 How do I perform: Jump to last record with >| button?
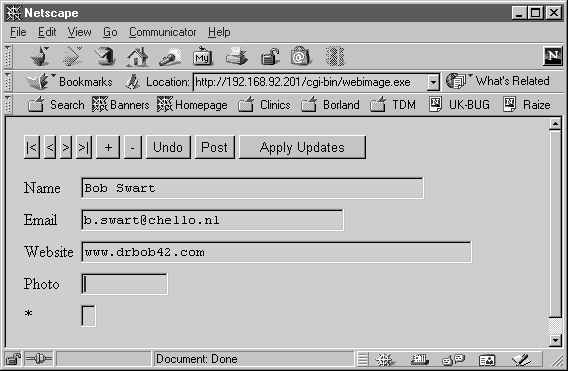click(x=84, y=147)
